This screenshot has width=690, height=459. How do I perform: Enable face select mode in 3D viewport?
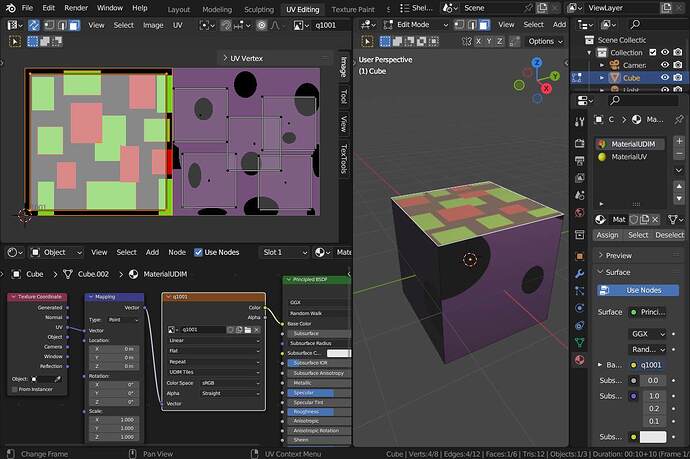(x=484, y=25)
